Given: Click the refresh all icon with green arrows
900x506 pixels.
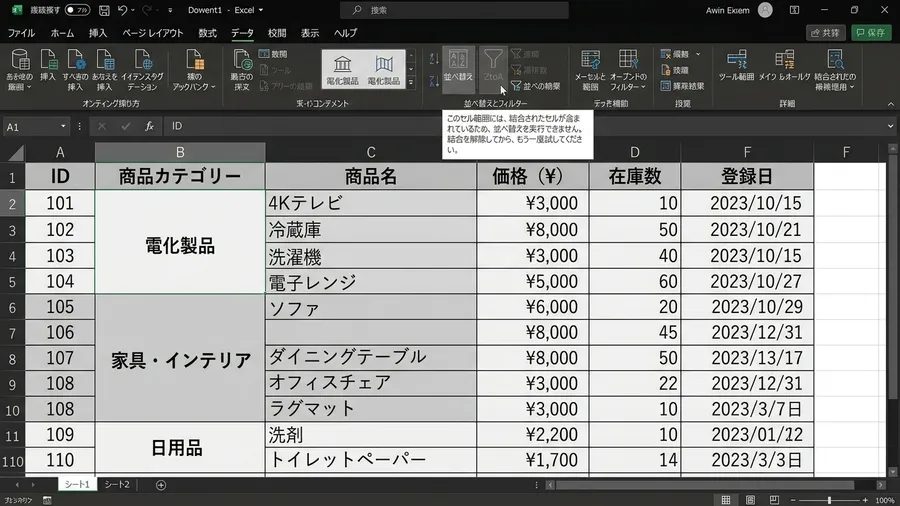Looking at the screenshot, I should coord(242,60).
